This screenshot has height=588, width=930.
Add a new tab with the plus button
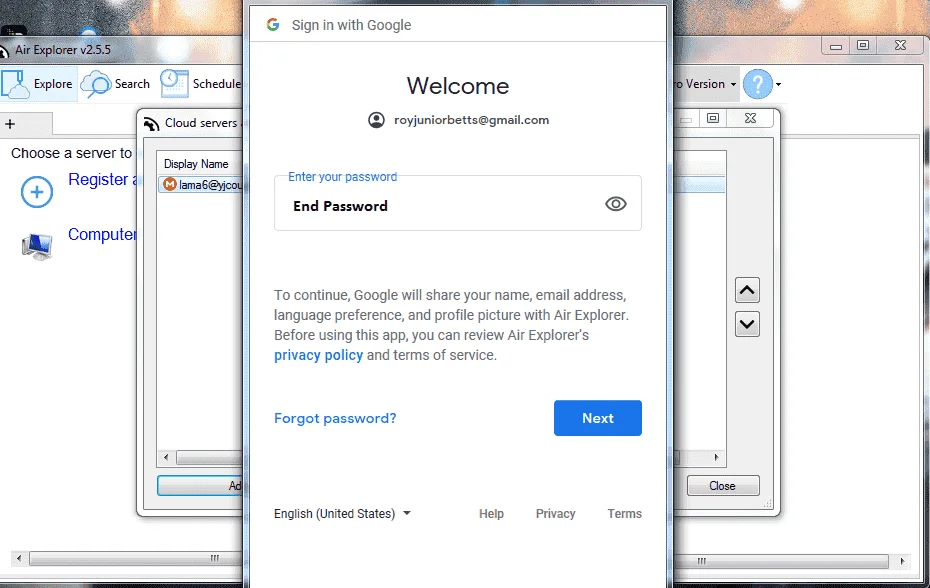pyautogui.click(x=10, y=124)
